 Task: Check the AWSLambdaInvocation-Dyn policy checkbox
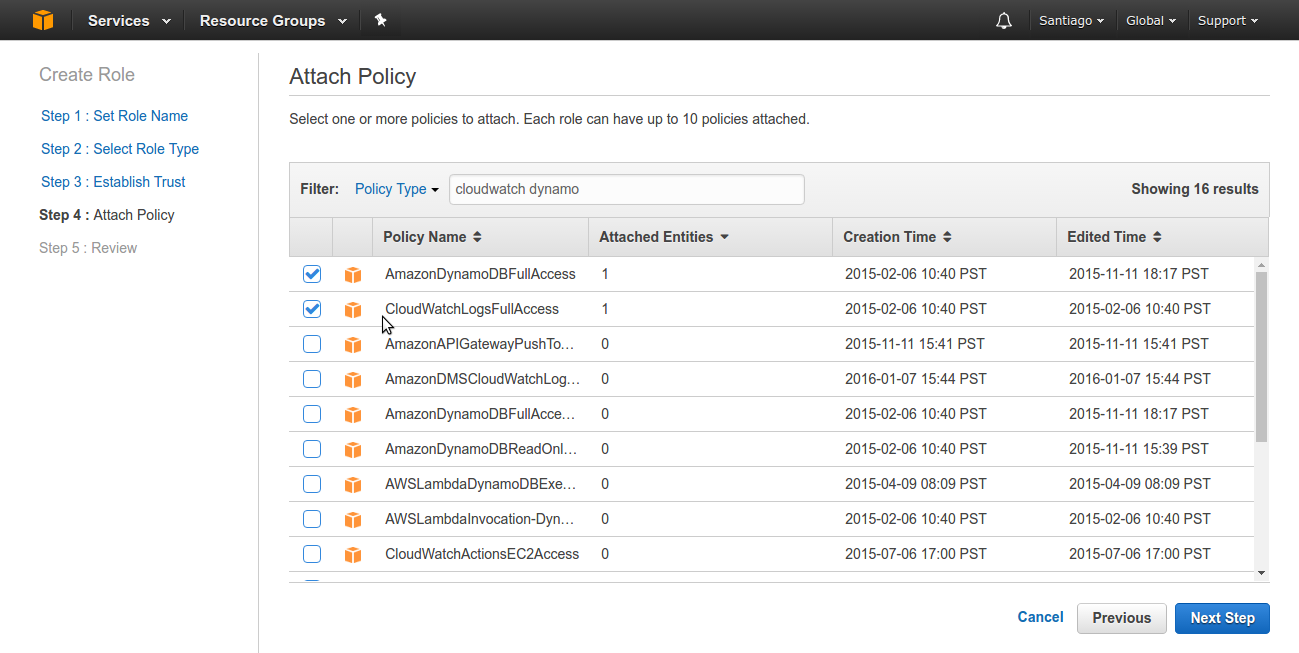pyautogui.click(x=312, y=519)
